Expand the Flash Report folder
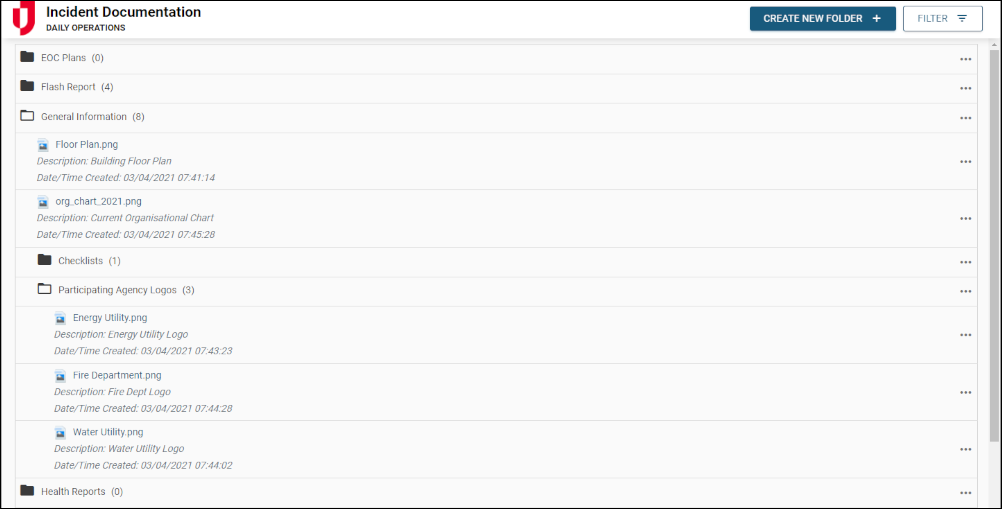The image size is (1002, 509). tap(27, 86)
